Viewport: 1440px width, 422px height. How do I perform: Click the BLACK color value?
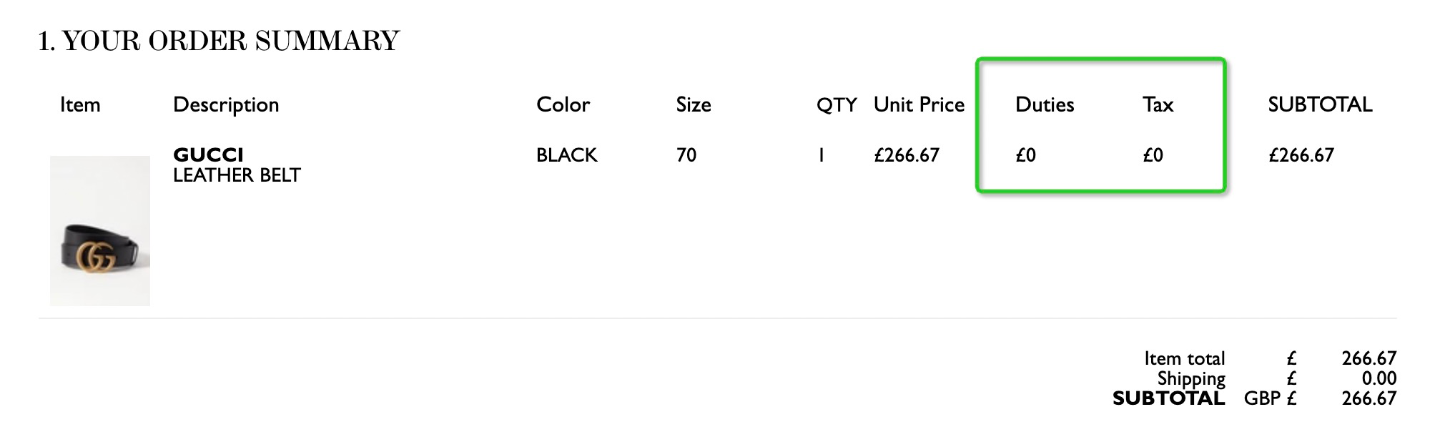(x=567, y=156)
